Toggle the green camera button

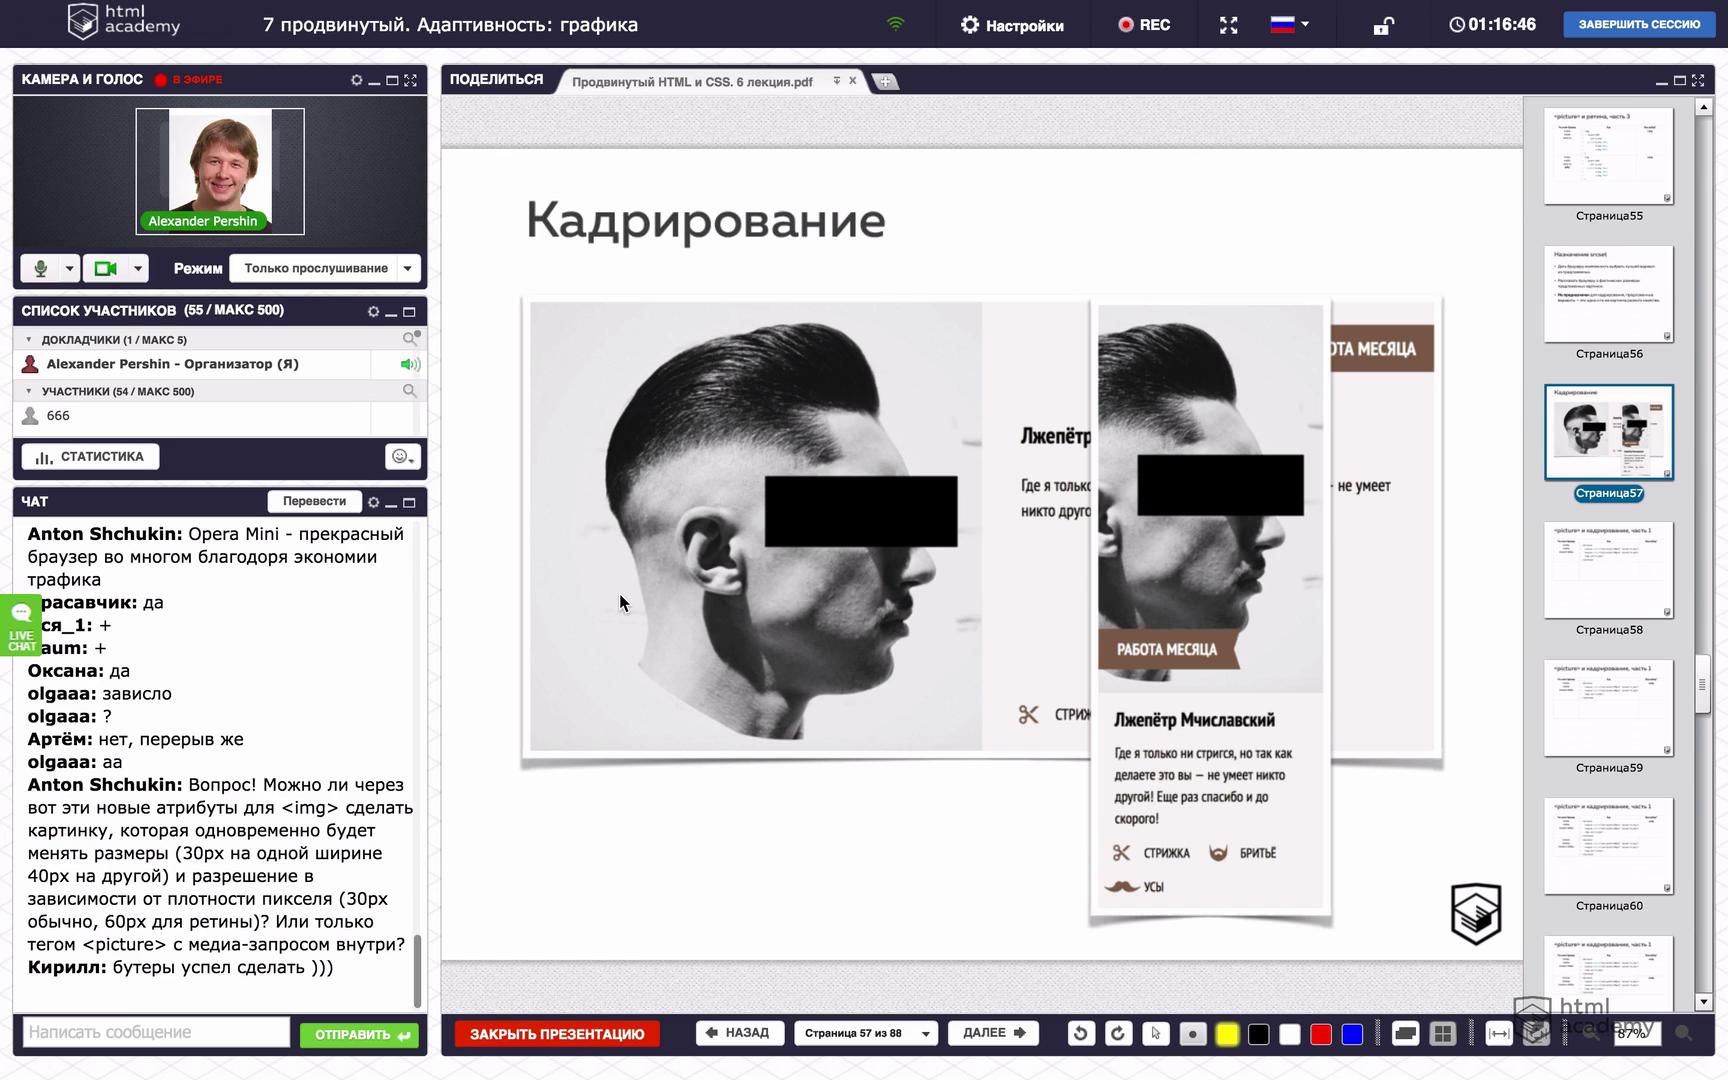tap(105, 268)
